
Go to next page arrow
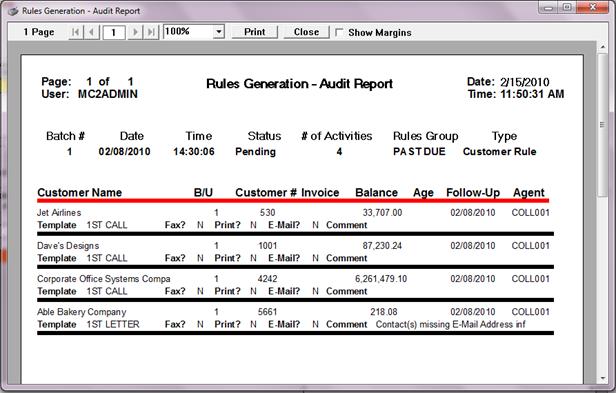pos(135,32)
